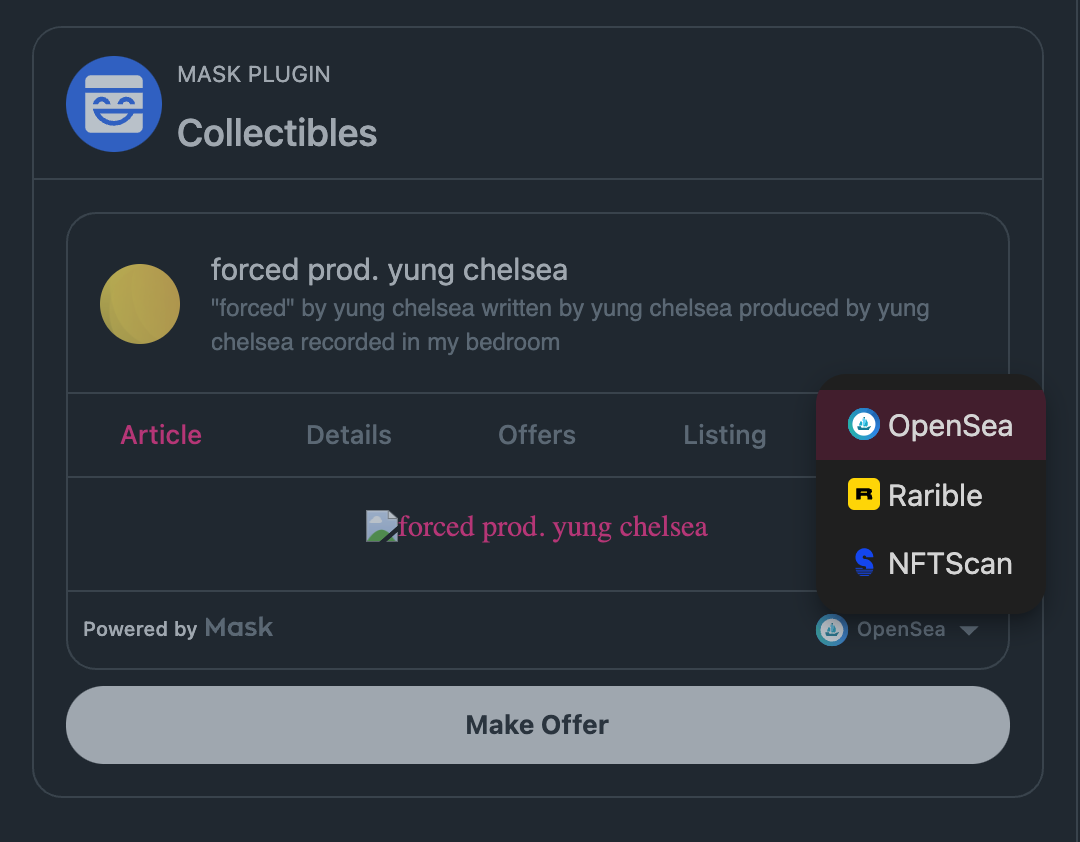1080x842 pixels.
Task: View the Offers tab
Action: 537,435
